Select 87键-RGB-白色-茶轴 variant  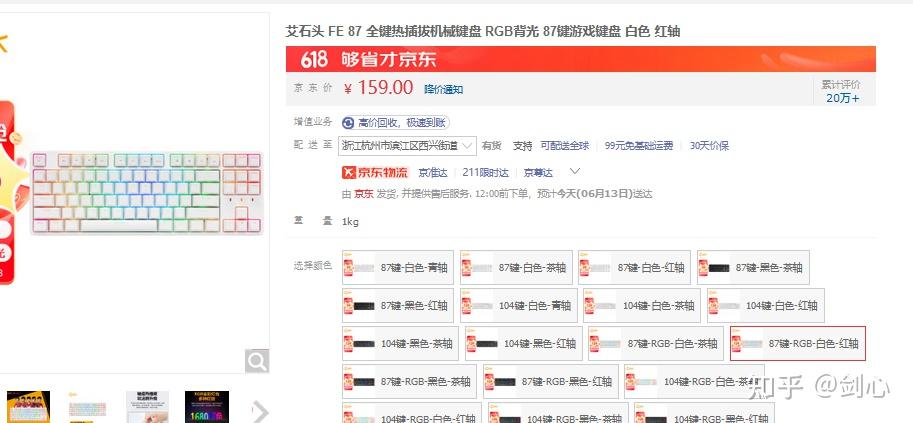tap(656, 343)
